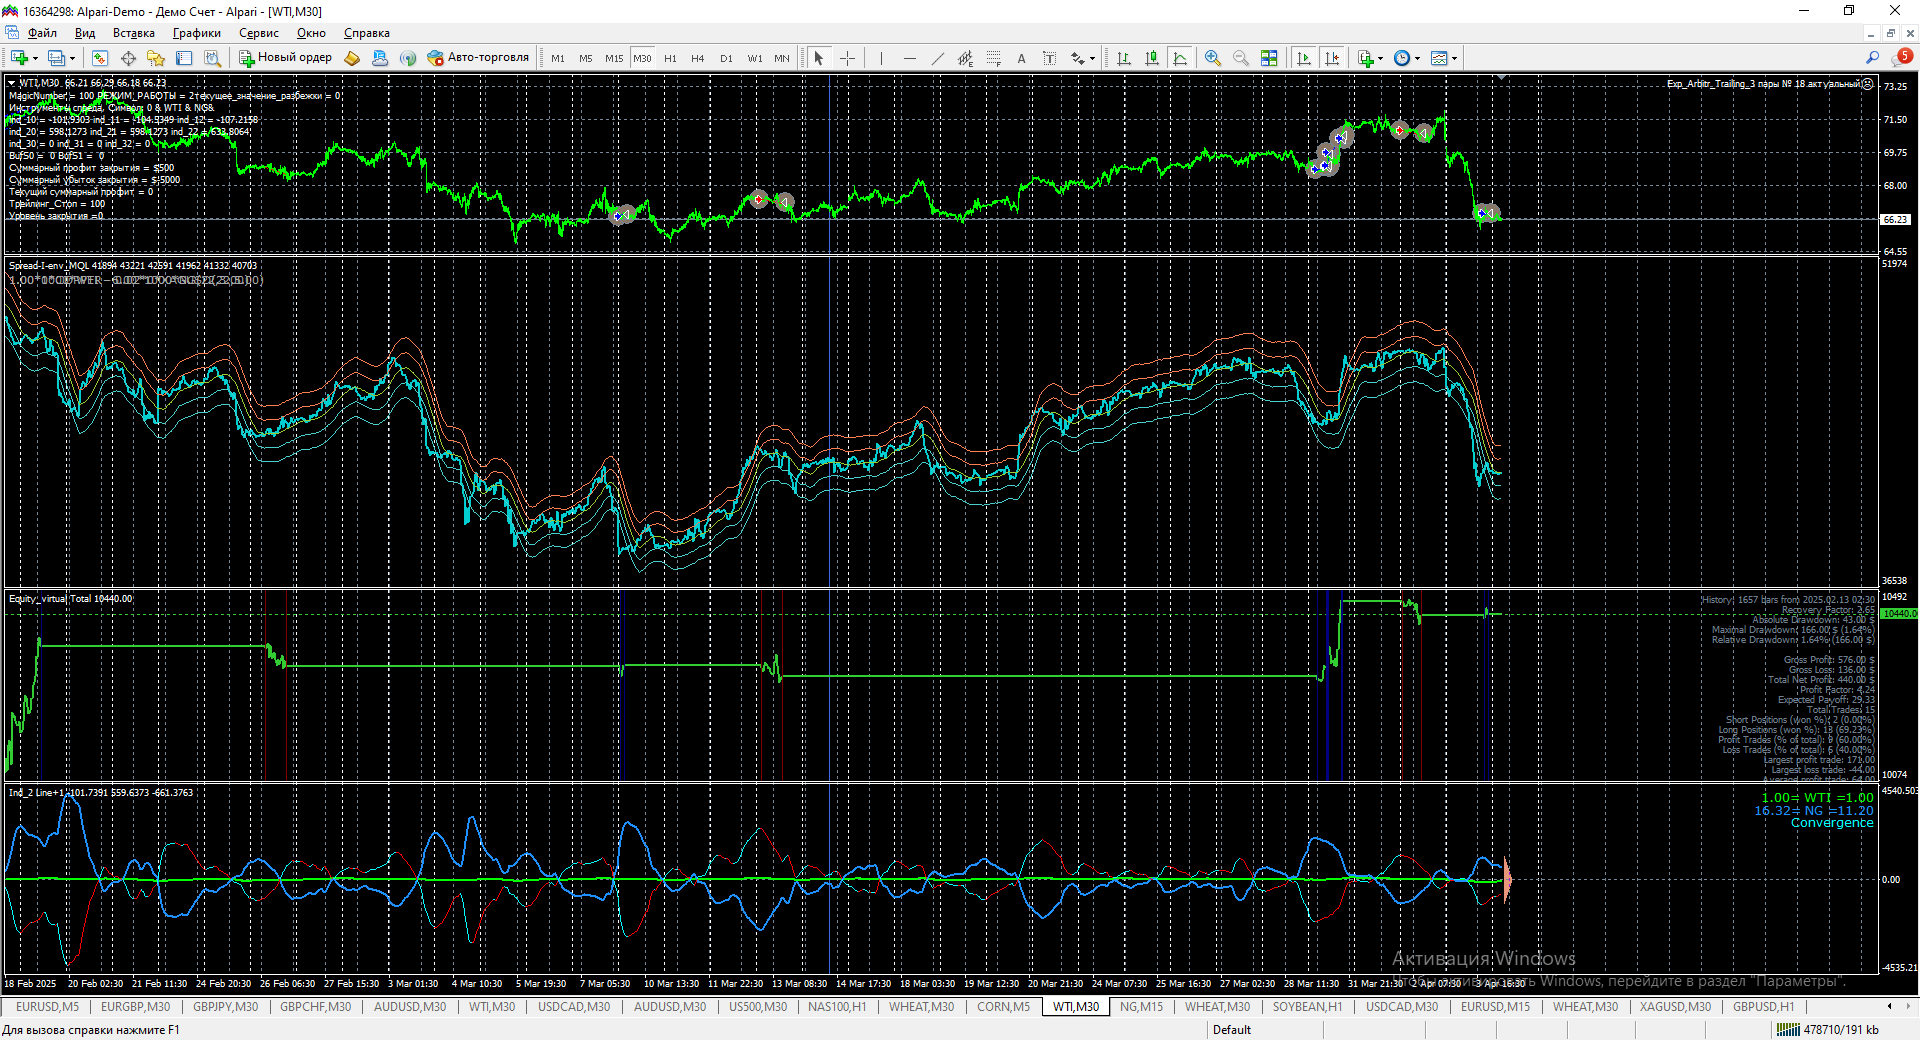Click the 66.23 current price label
This screenshot has width=1920, height=1040.
pos(1895,219)
